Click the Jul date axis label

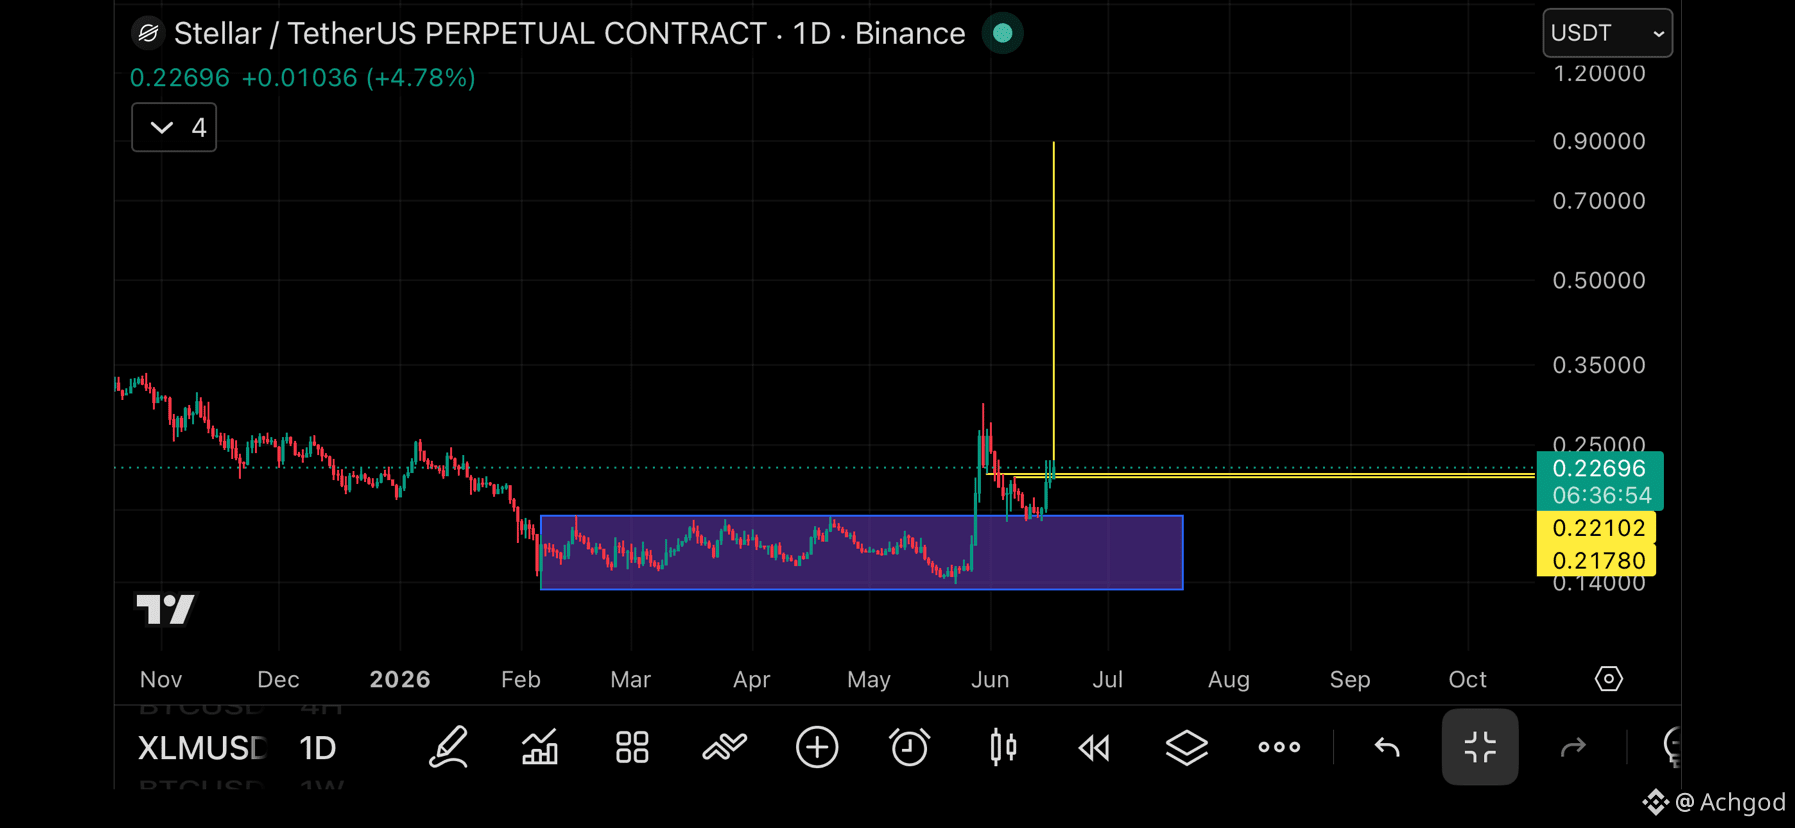pyautogui.click(x=1108, y=680)
